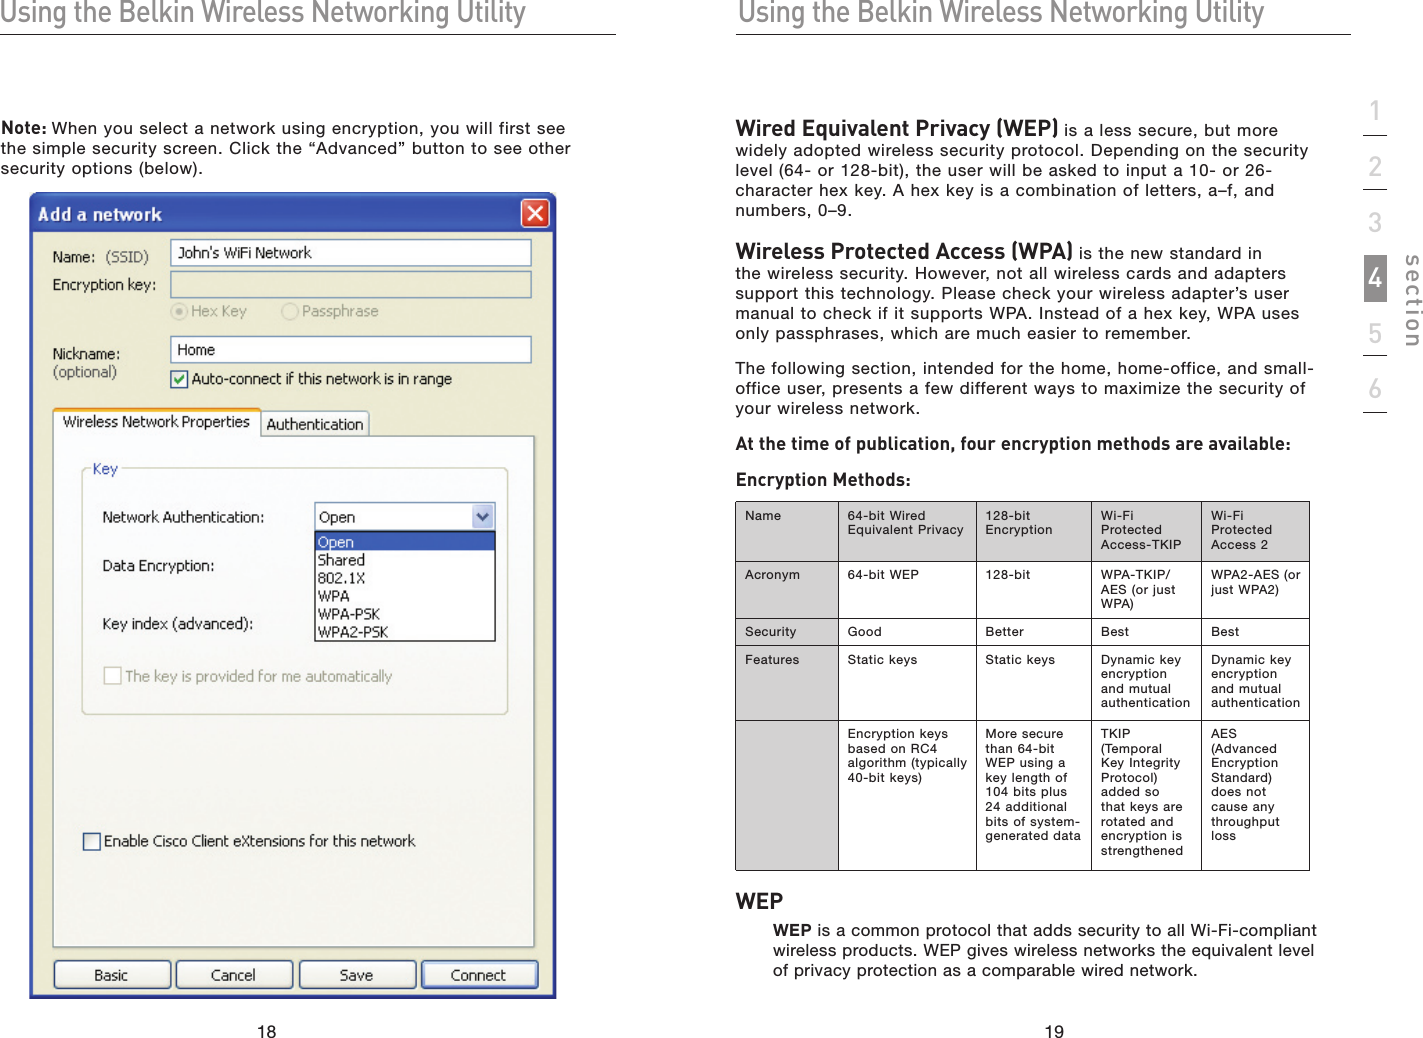Choose Open in the authentication list

tap(405, 542)
